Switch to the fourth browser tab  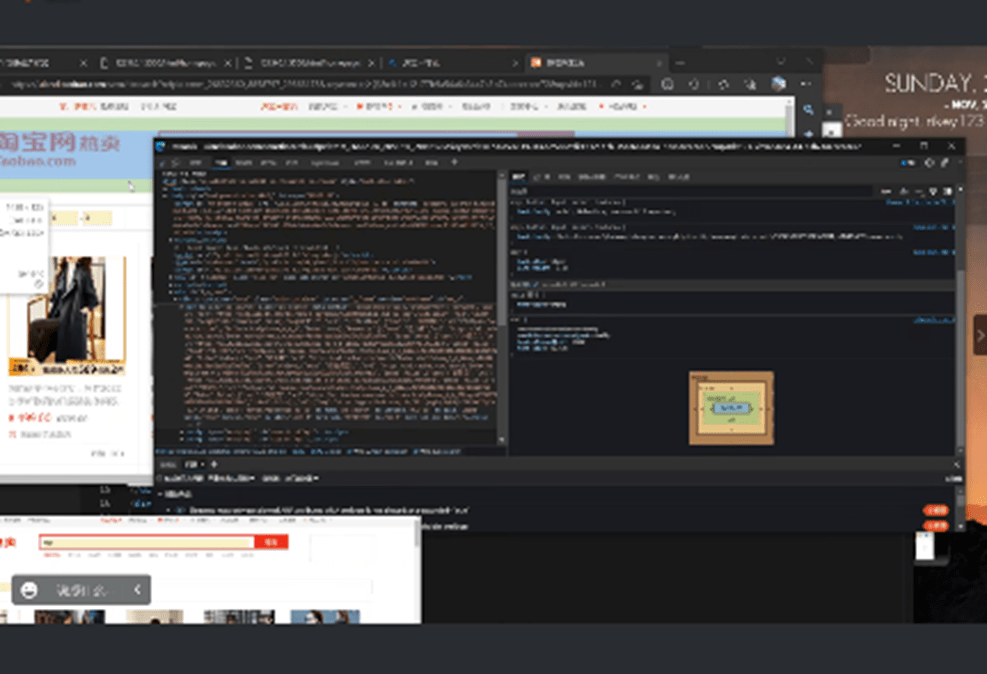pyautogui.click(x=453, y=63)
